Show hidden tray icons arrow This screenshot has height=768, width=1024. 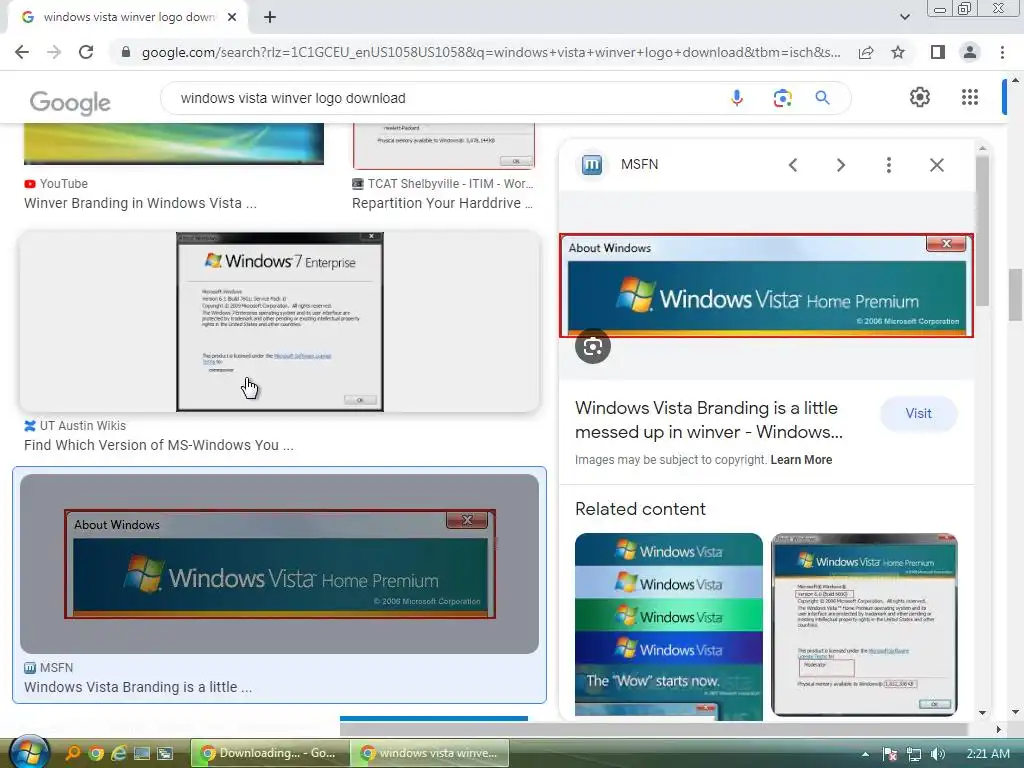click(x=865, y=754)
